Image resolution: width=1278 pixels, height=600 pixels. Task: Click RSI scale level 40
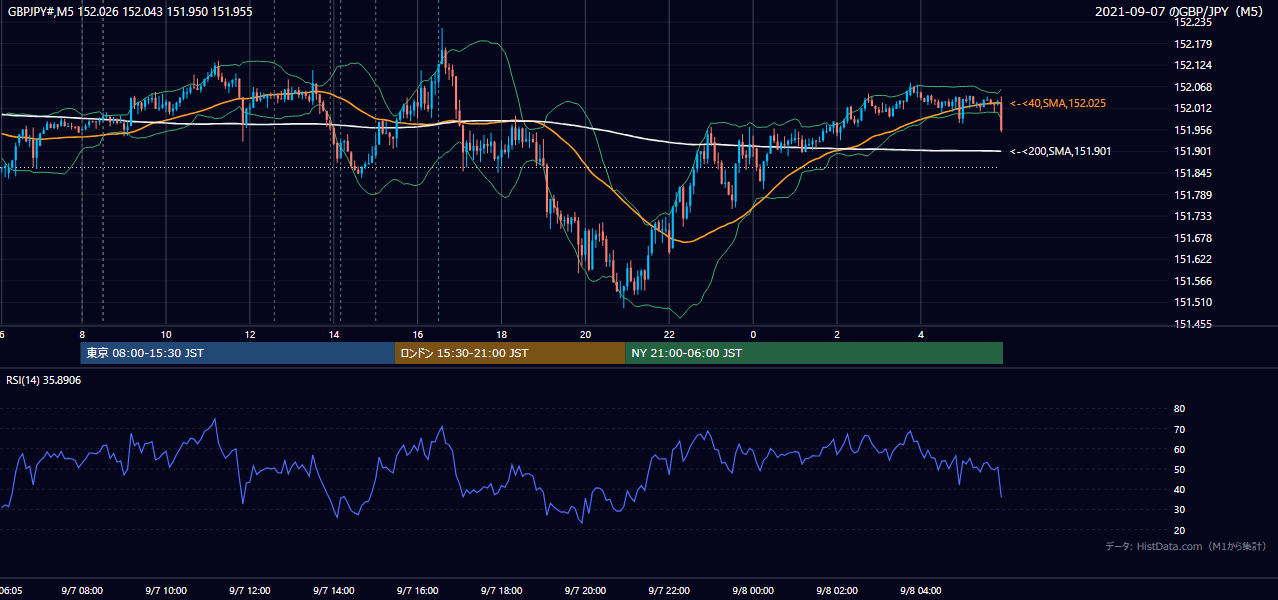pyautogui.click(x=1179, y=489)
